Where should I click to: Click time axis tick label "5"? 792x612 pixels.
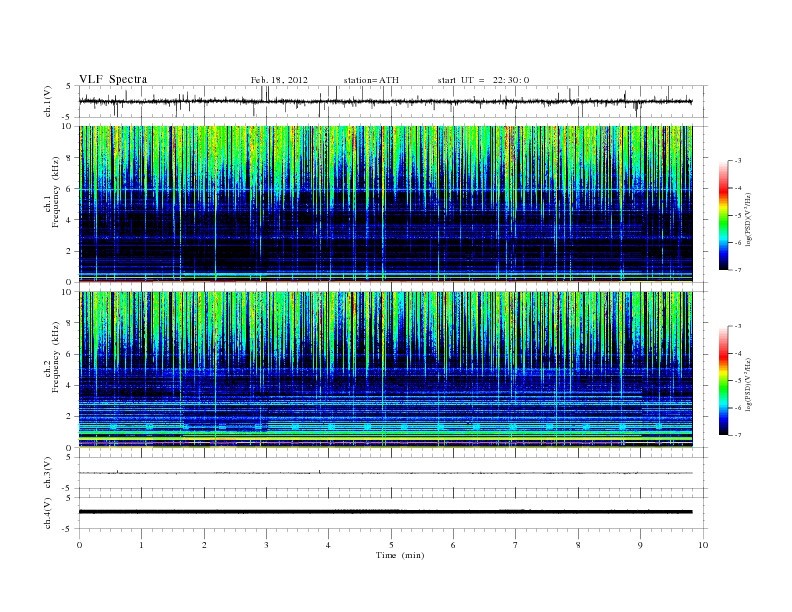click(x=391, y=545)
